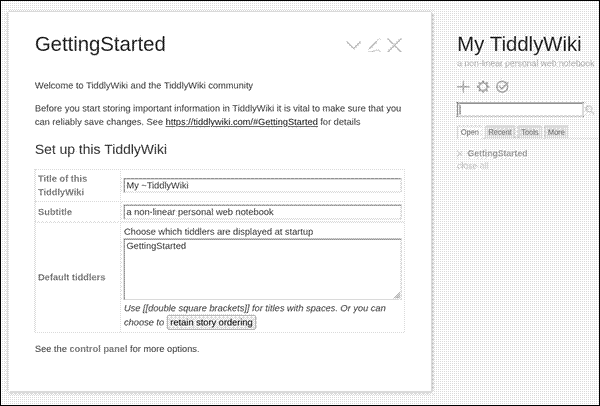600x406 pixels.
Task: Click the 'retain story ordering' button
Action: click(x=211, y=323)
